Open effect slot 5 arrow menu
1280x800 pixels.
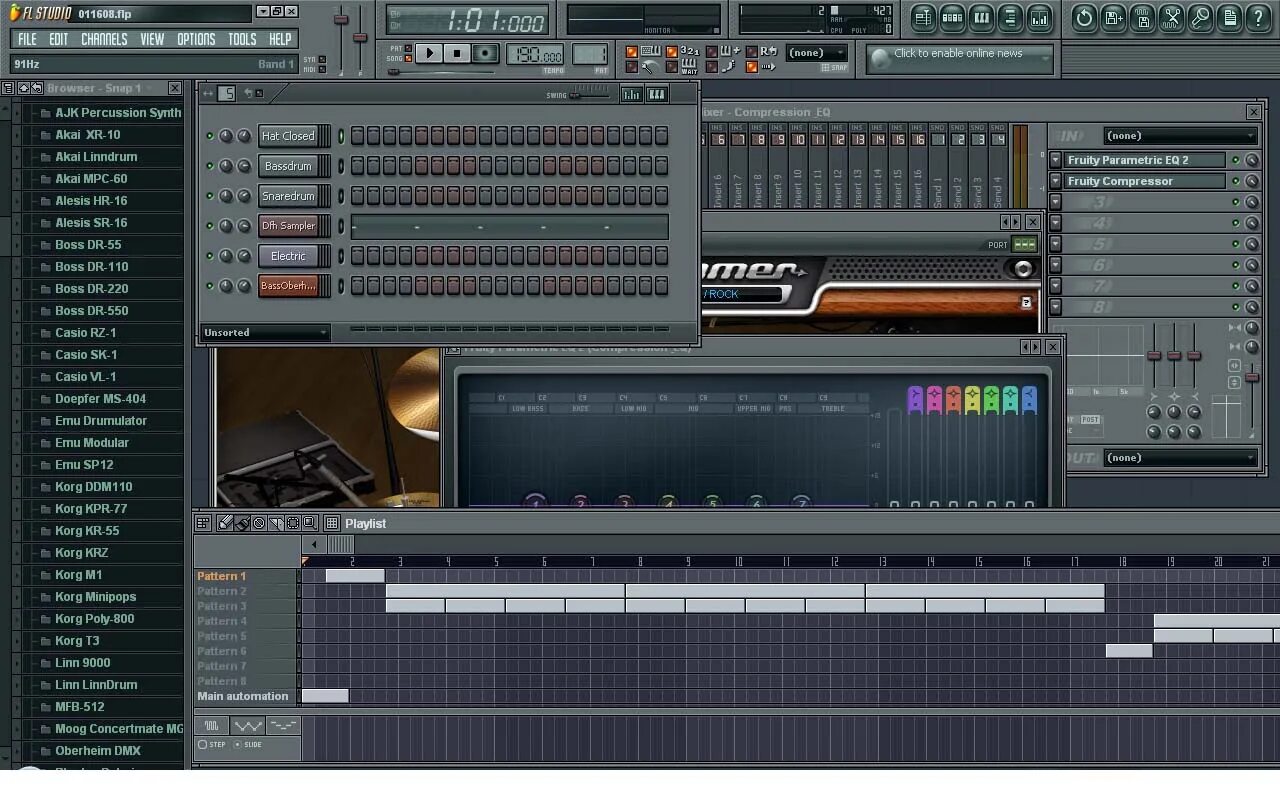pos(1055,244)
